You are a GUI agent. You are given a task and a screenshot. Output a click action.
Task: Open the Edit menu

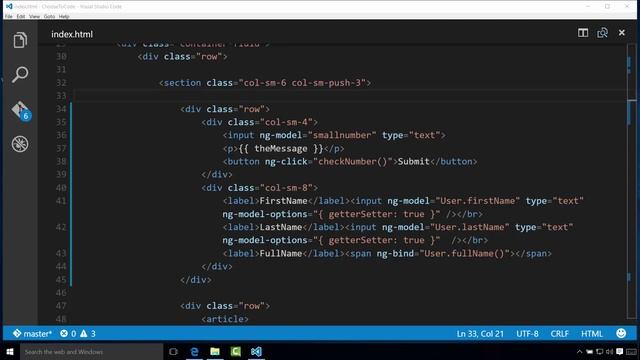[x=21, y=16]
